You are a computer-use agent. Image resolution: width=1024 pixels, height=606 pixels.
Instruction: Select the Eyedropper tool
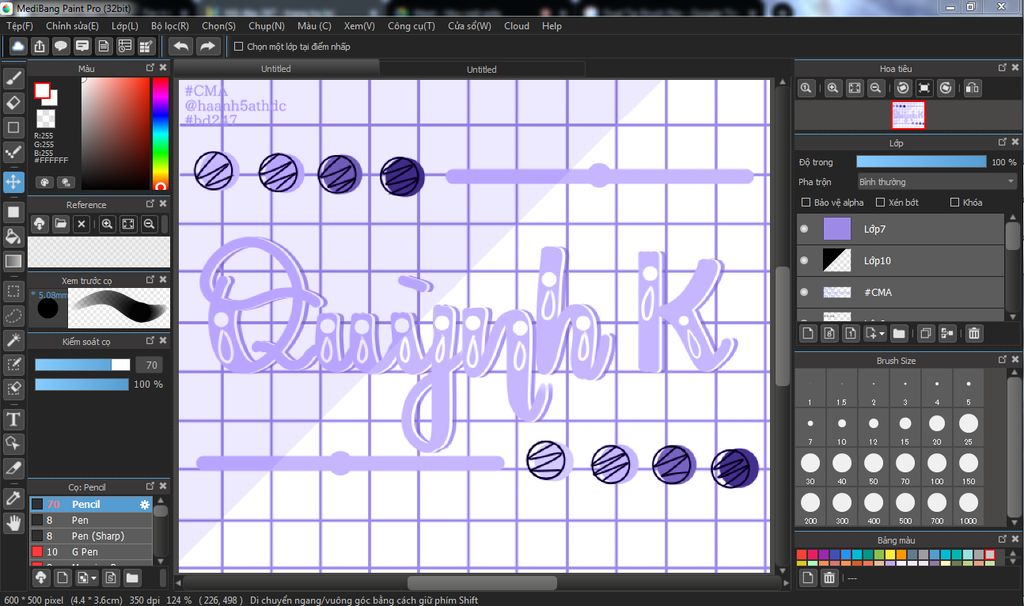pos(13,498)
